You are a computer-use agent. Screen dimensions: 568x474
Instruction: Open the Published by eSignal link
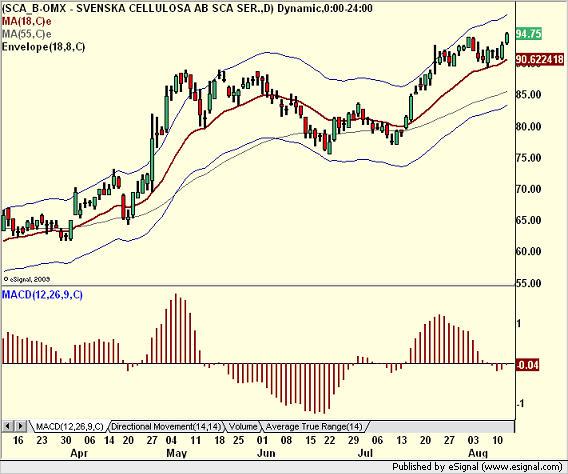477,467
